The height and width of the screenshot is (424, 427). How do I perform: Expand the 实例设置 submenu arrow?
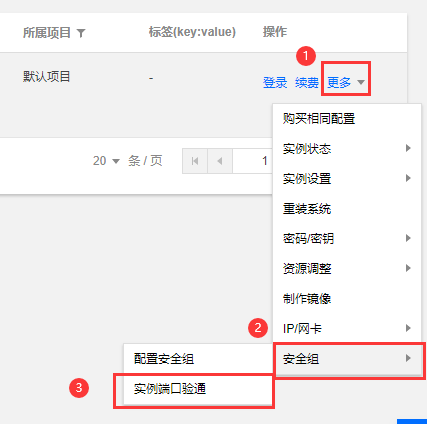pos(408,178)
